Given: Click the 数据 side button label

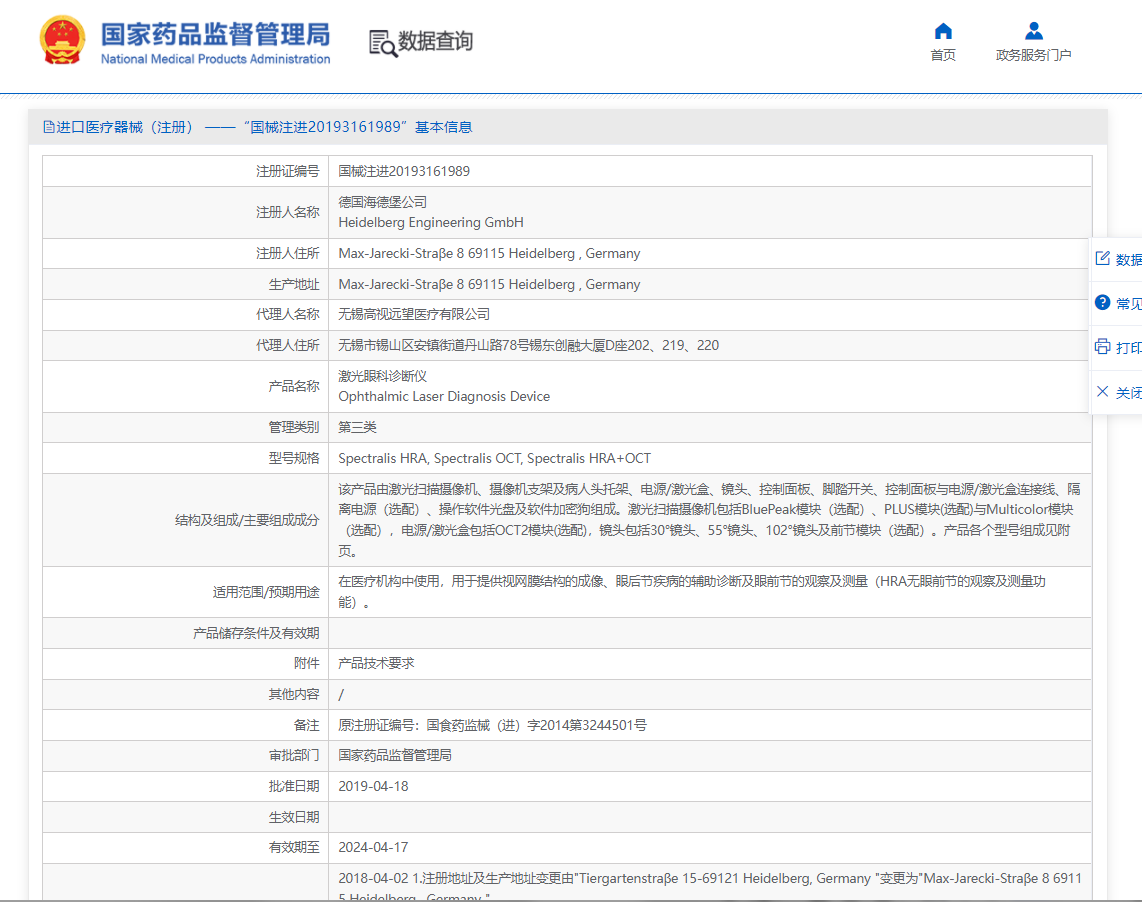Looking at the screenshot, I should [1129, 259].
